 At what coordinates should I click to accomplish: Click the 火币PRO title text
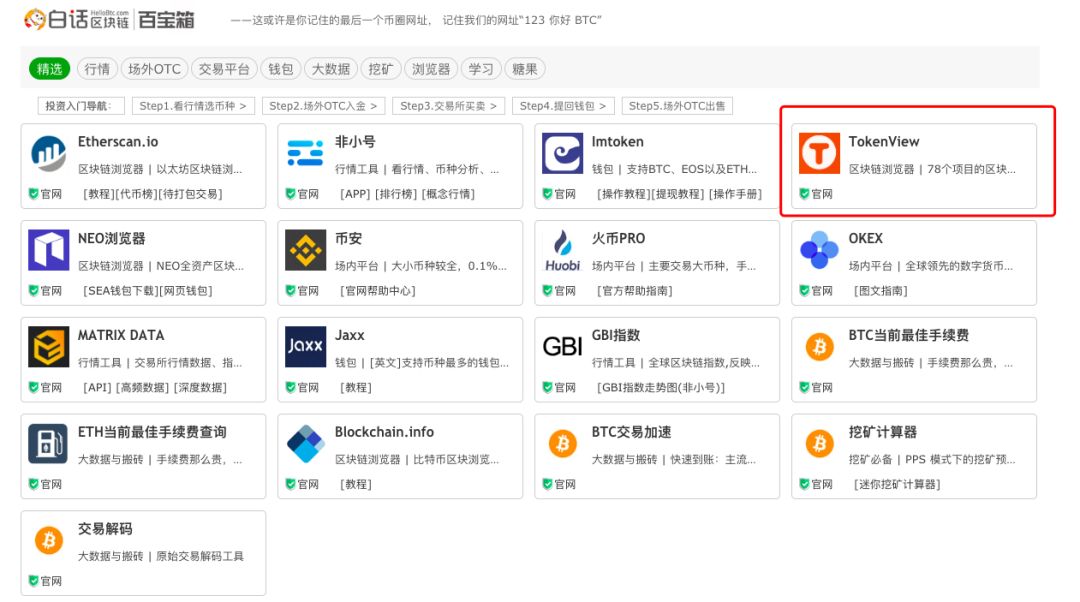(619, 238)
